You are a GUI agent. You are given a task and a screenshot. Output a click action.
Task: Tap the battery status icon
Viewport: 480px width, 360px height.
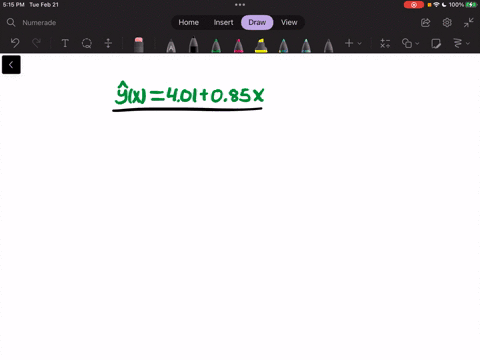point(471,5)
